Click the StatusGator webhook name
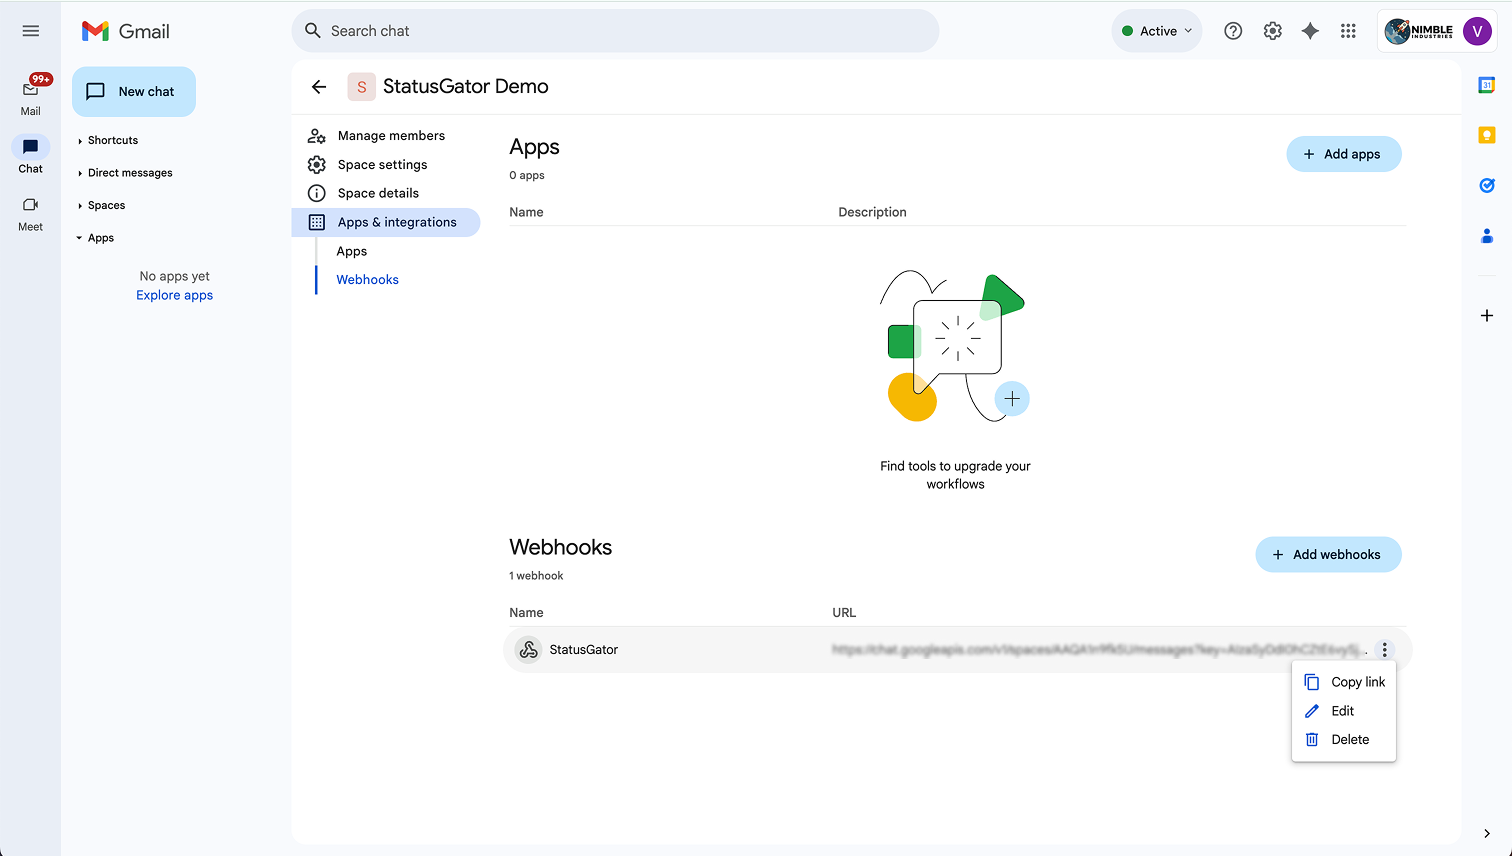1512x856 pixels. pyautogui.click(x=584, y=650)
